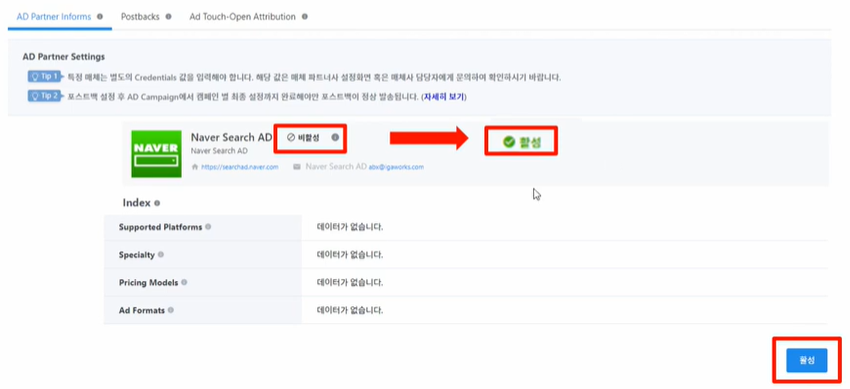Screen dimensions: 850x389
Task: Click the blue 활성 activate button
Action: point(807,360)
